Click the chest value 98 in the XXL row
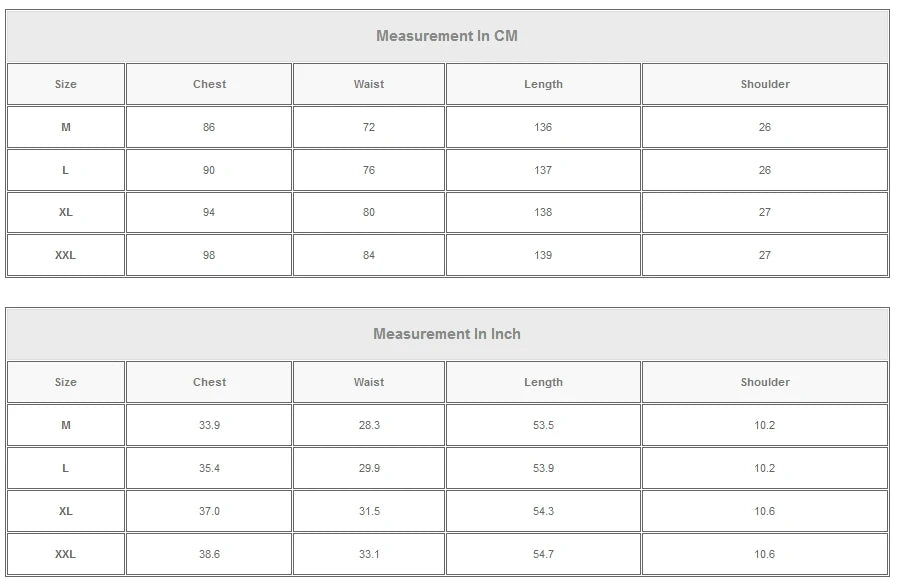The width and height of the screenshot is (898, 586). click(x=209, y=255)
